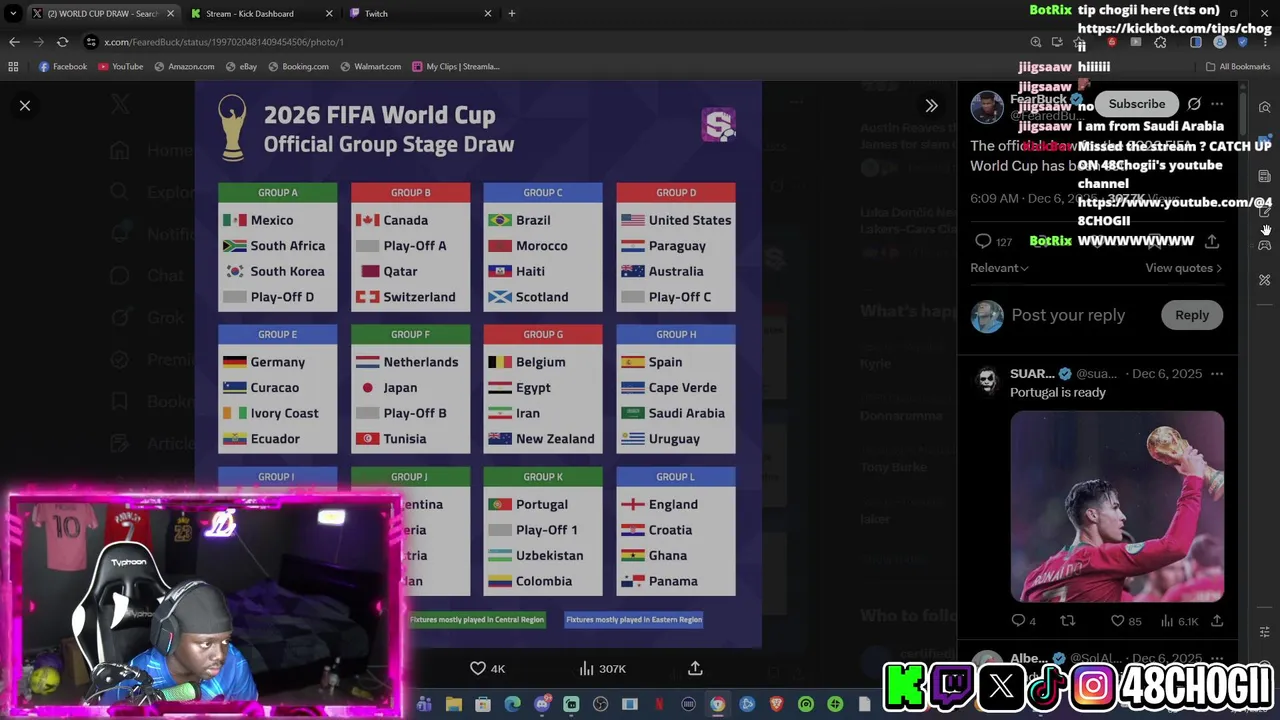The height and width of the screenshot is (720, 1280).
Task: Open the My Clips Streamlabs bookmark
Action: pyautogui.click(x=455, y=66)
